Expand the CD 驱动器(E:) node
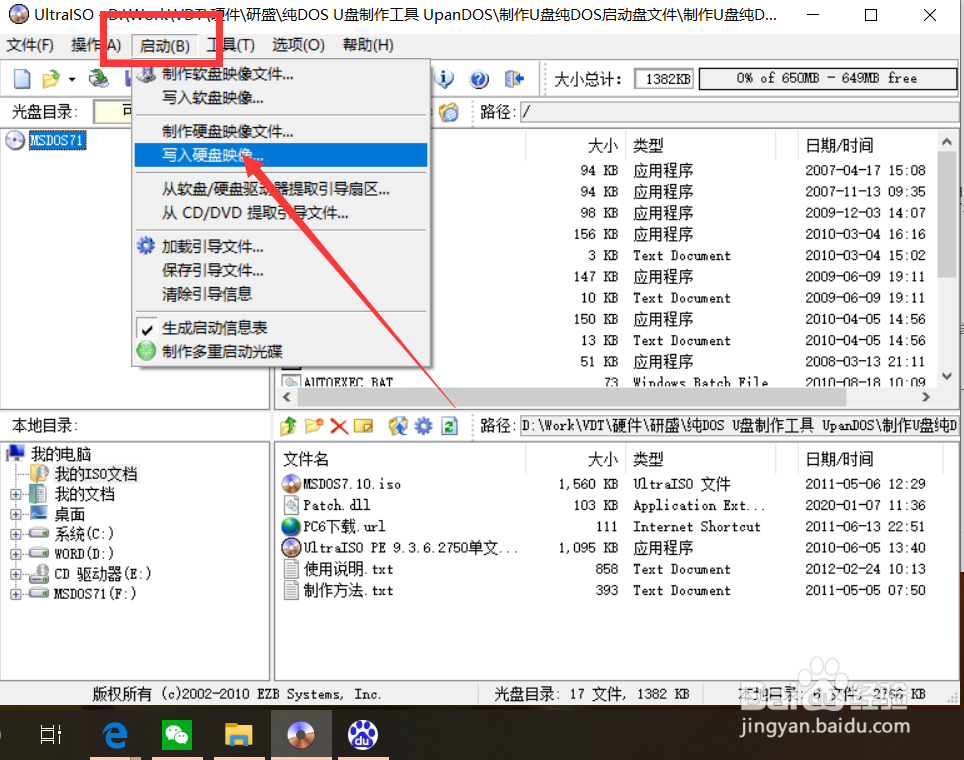This screenshot has width=964, height=760. point(16,574)
